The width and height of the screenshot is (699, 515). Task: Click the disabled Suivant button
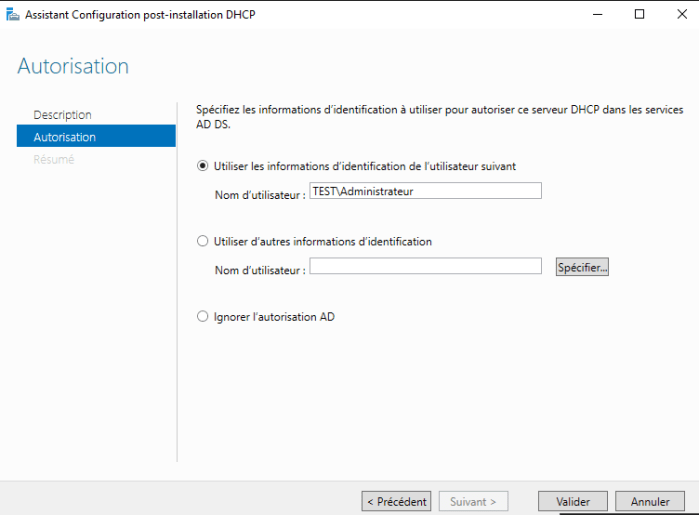pos(473,501)
